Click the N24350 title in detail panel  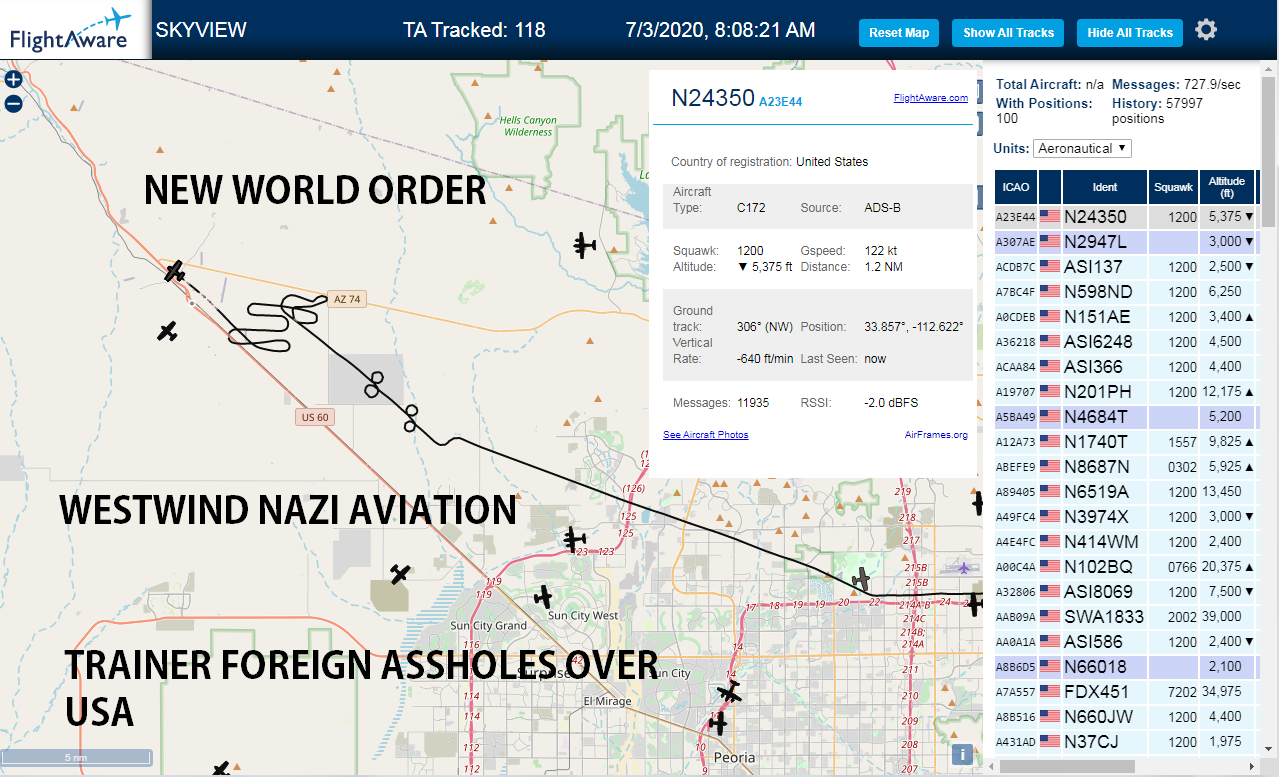pyautogui.click(x=712, y=98)
